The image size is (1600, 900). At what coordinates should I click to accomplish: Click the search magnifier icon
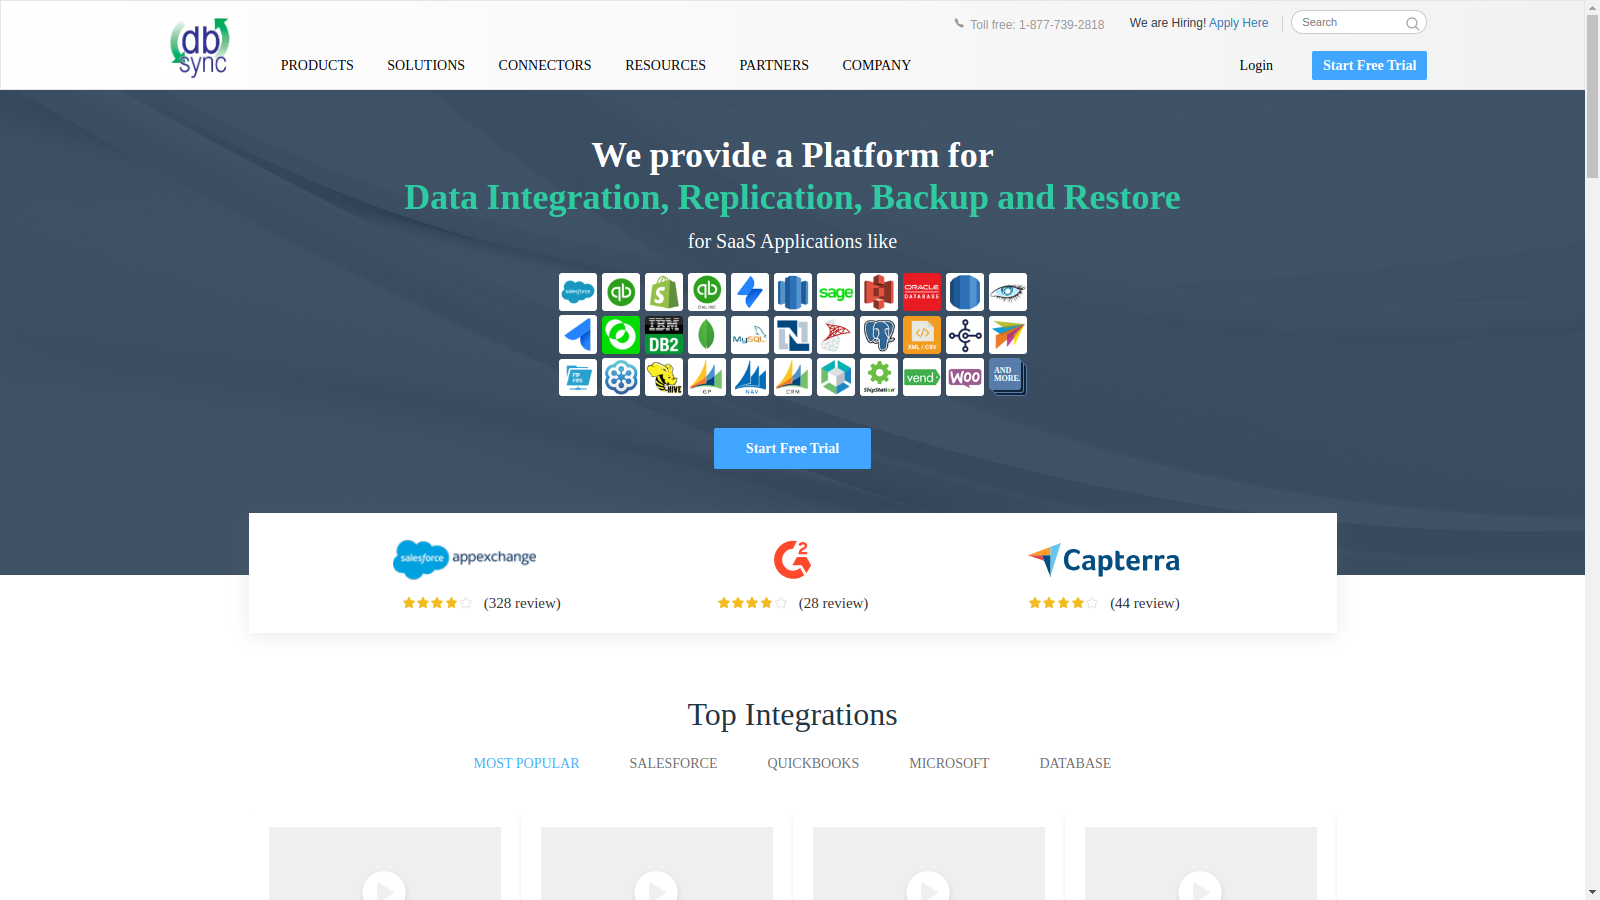[x=1412, y=23]
